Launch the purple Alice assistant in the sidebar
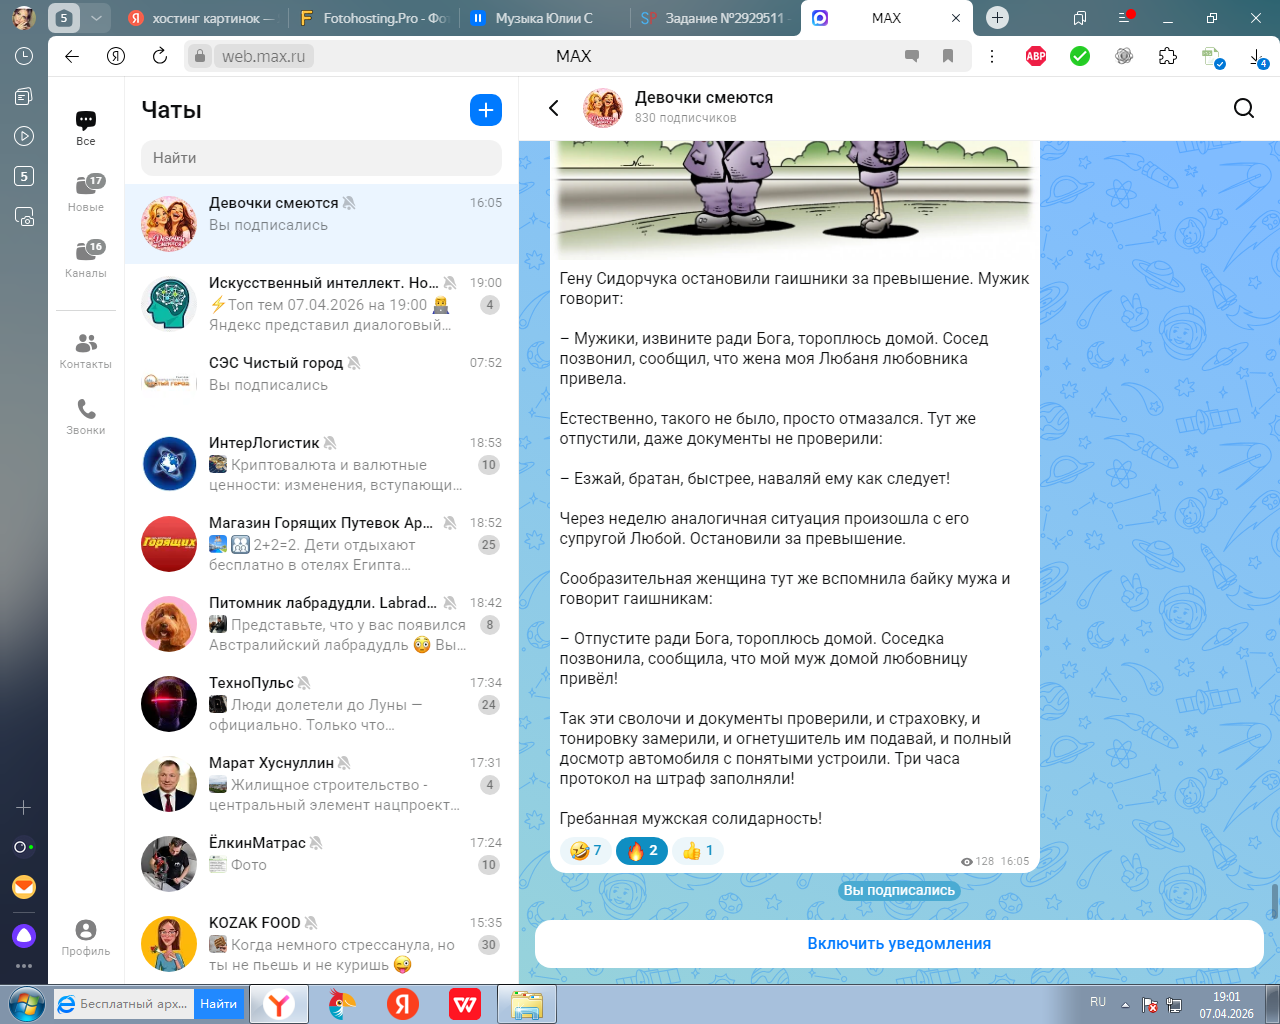The image size is (1280, 1024). [24, 936]
